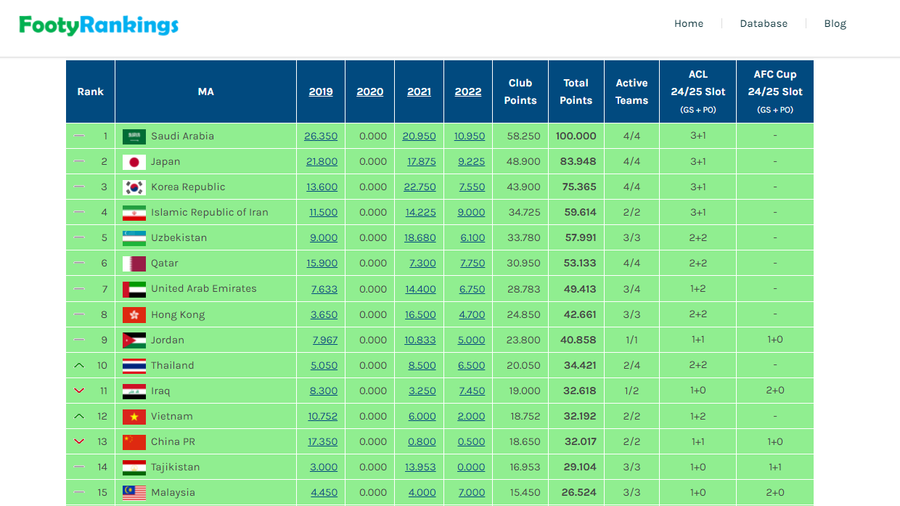Click the Korea Republic flag icon
Screen dimensions: 900x506
(x=134, y=187)
